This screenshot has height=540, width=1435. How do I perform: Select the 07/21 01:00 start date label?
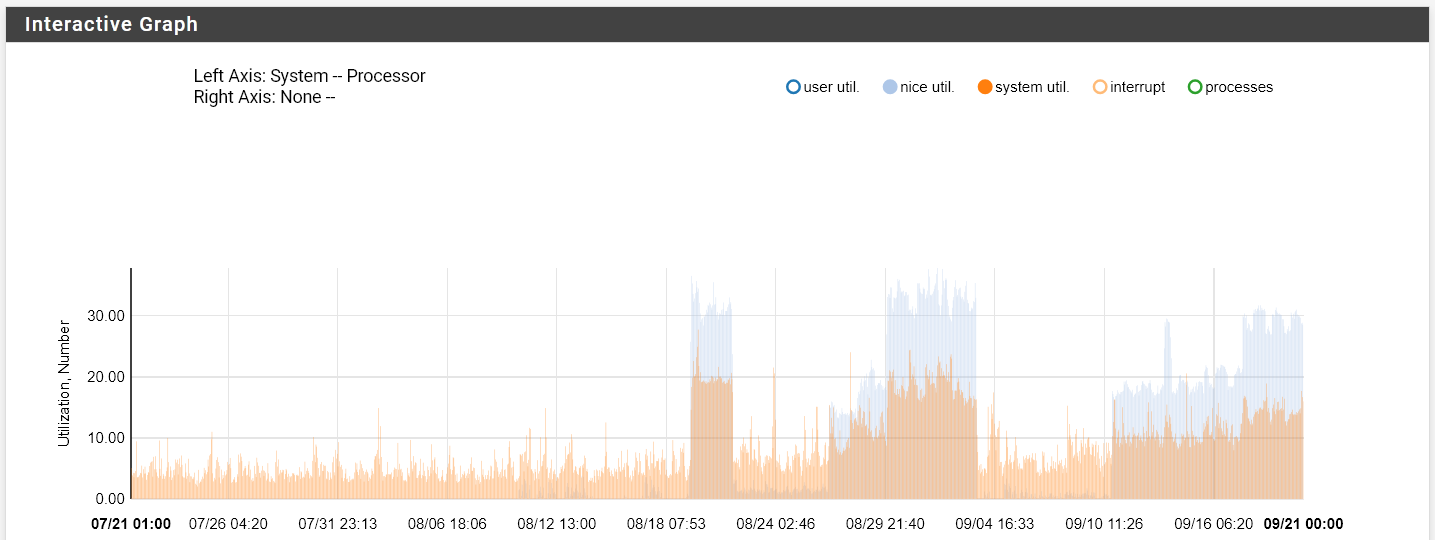click(131, 523)
